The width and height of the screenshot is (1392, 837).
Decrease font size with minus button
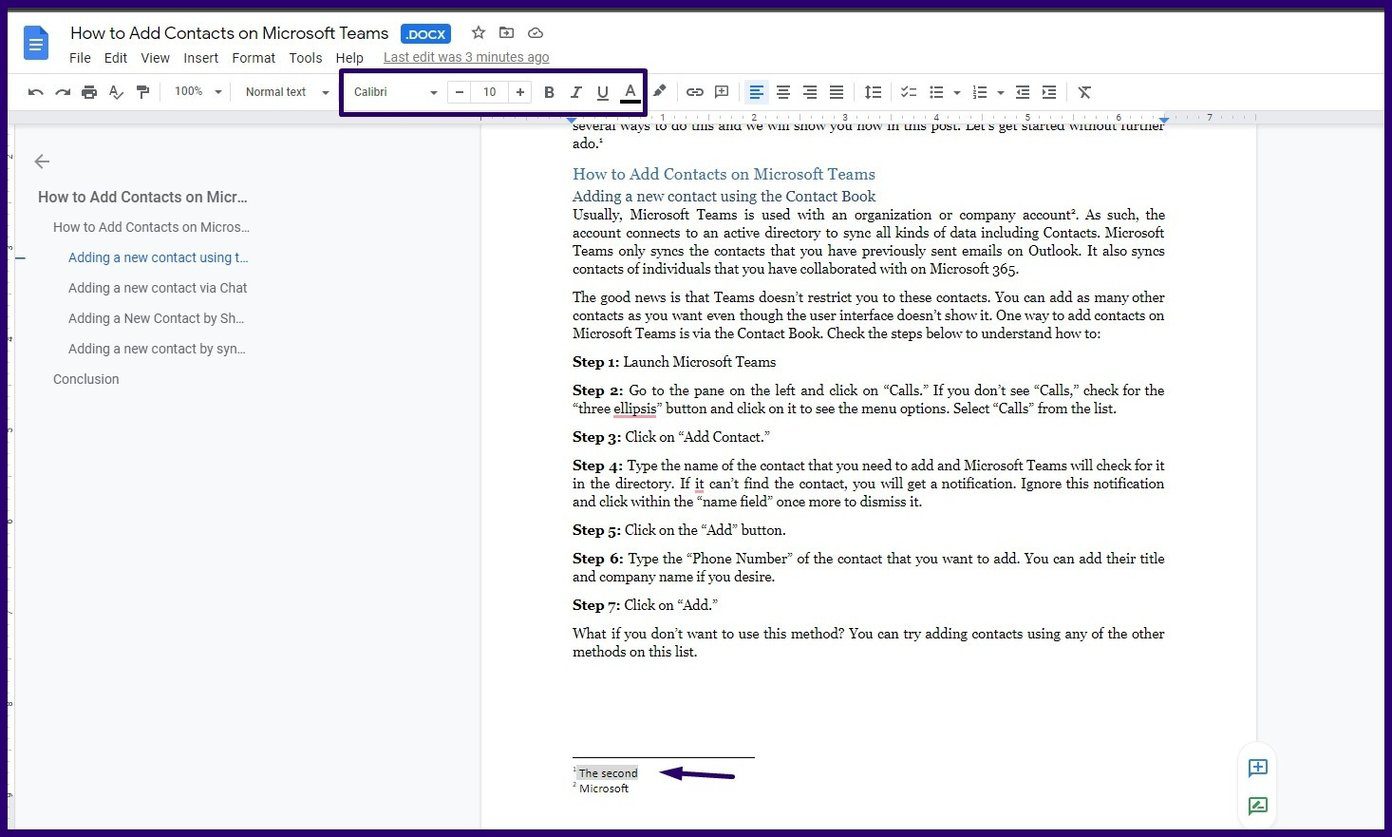459,92
